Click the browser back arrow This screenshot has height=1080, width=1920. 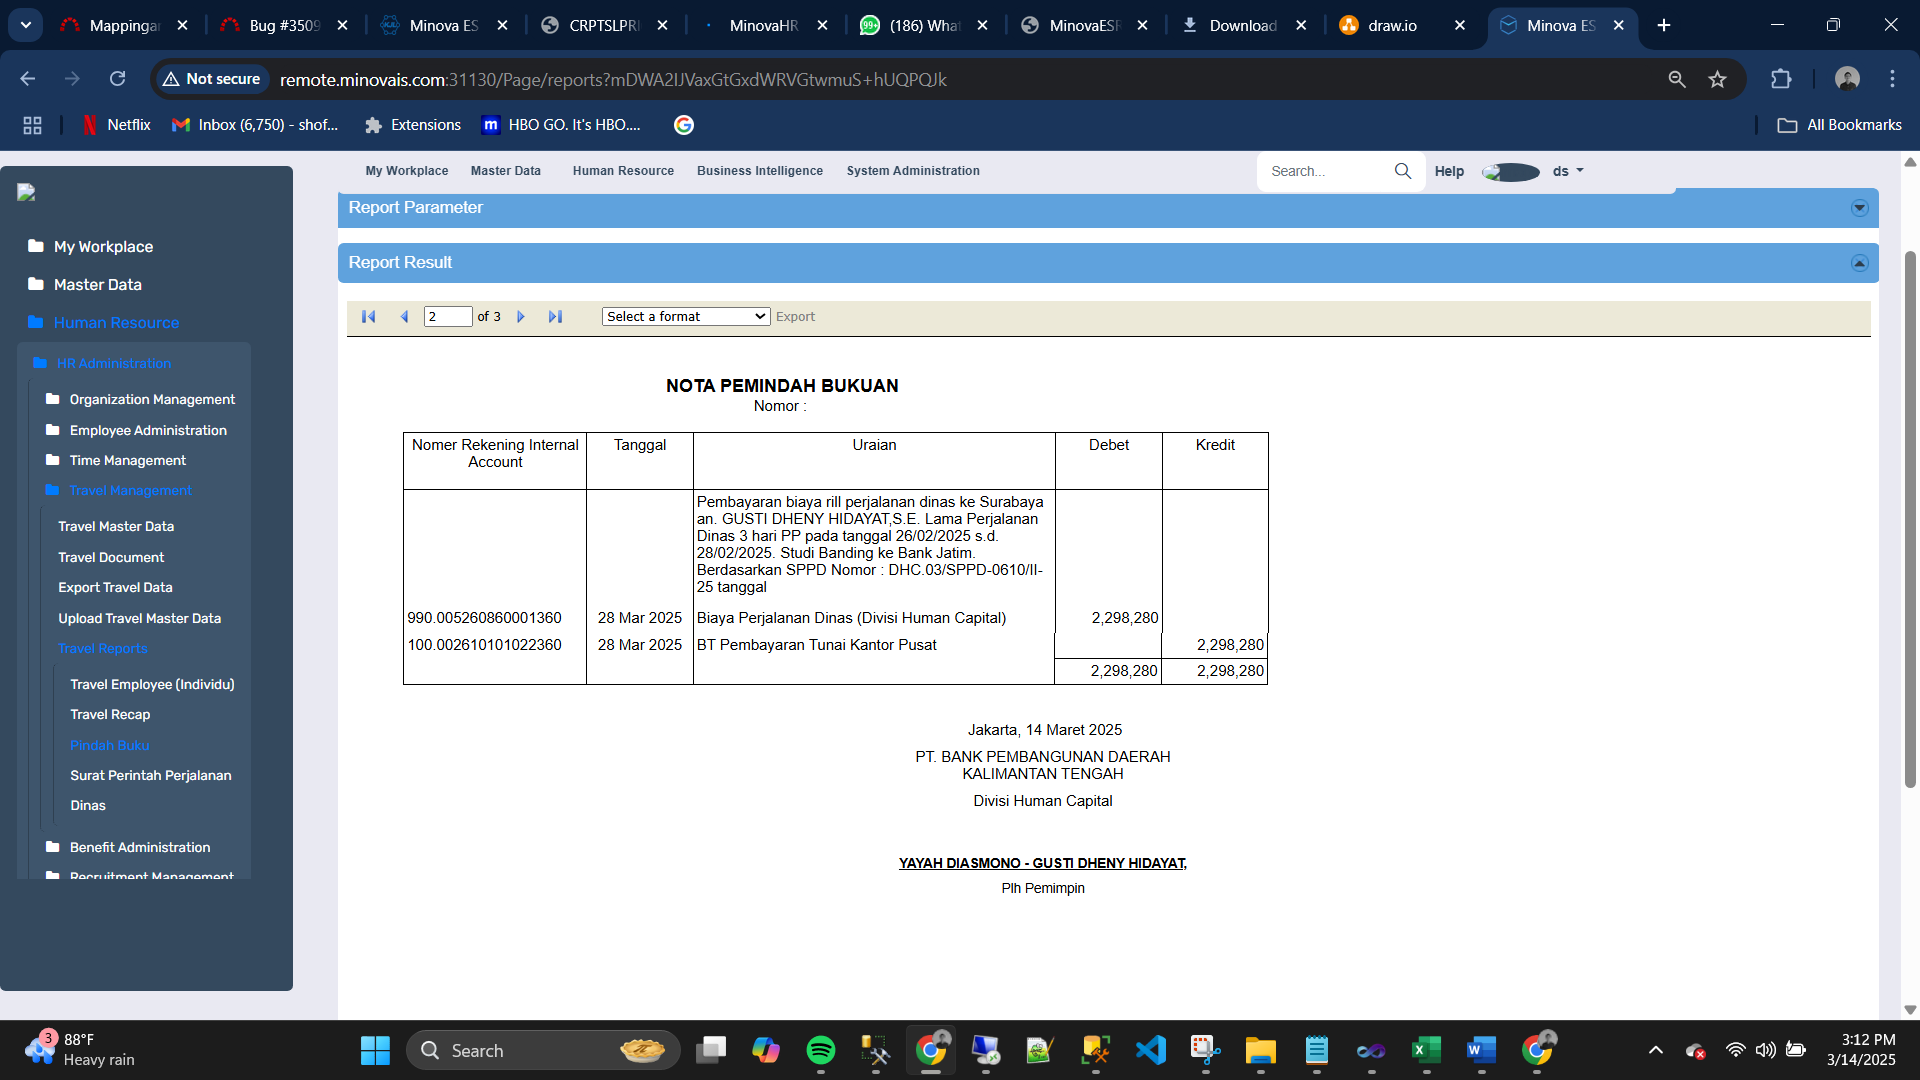[28, 79]
